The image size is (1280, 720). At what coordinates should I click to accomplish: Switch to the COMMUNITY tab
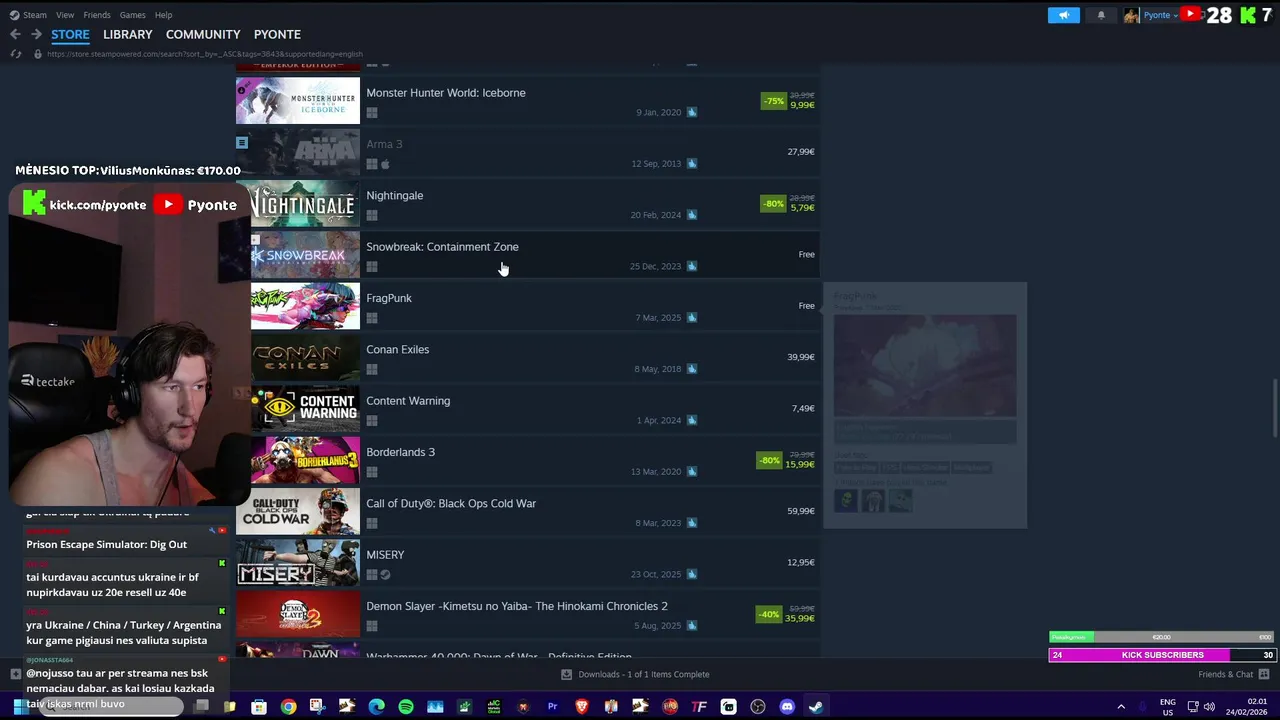tap(203, 34)
